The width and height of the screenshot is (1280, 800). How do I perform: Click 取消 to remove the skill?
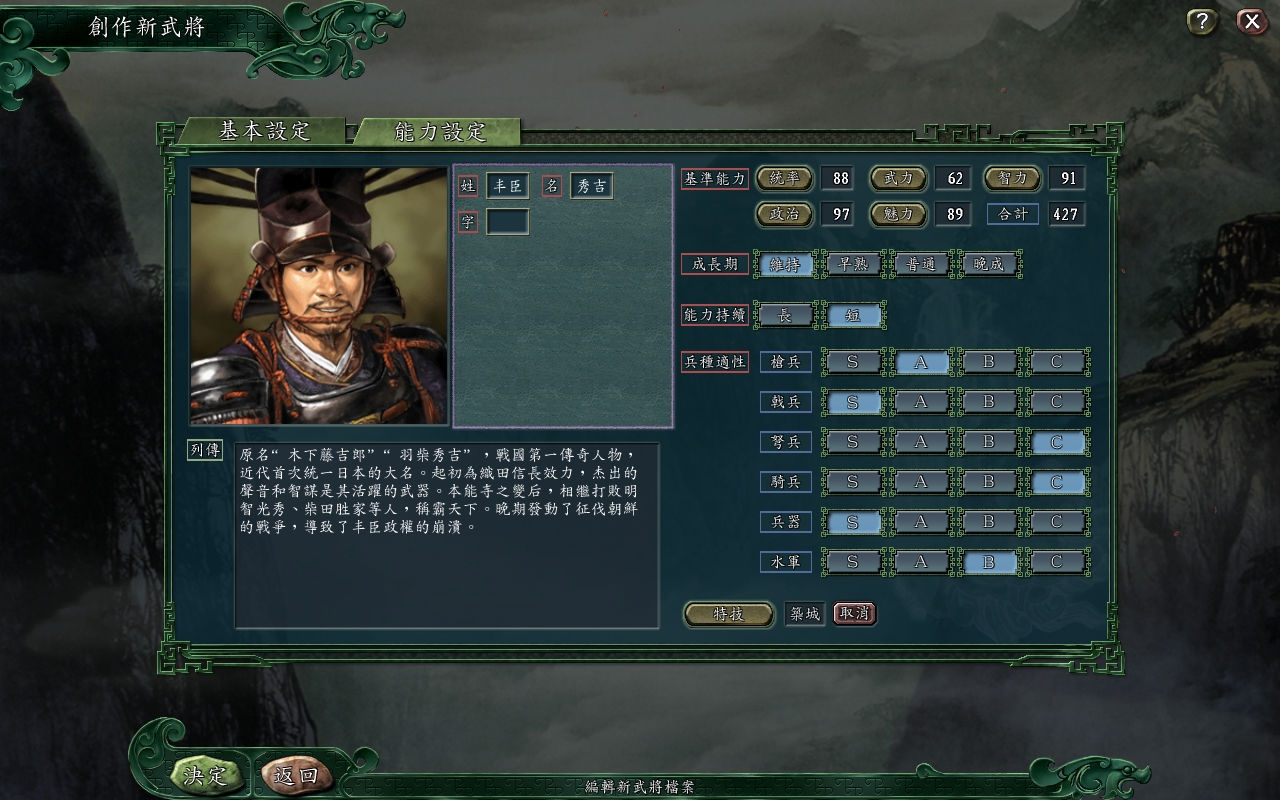tap(855, 613)
